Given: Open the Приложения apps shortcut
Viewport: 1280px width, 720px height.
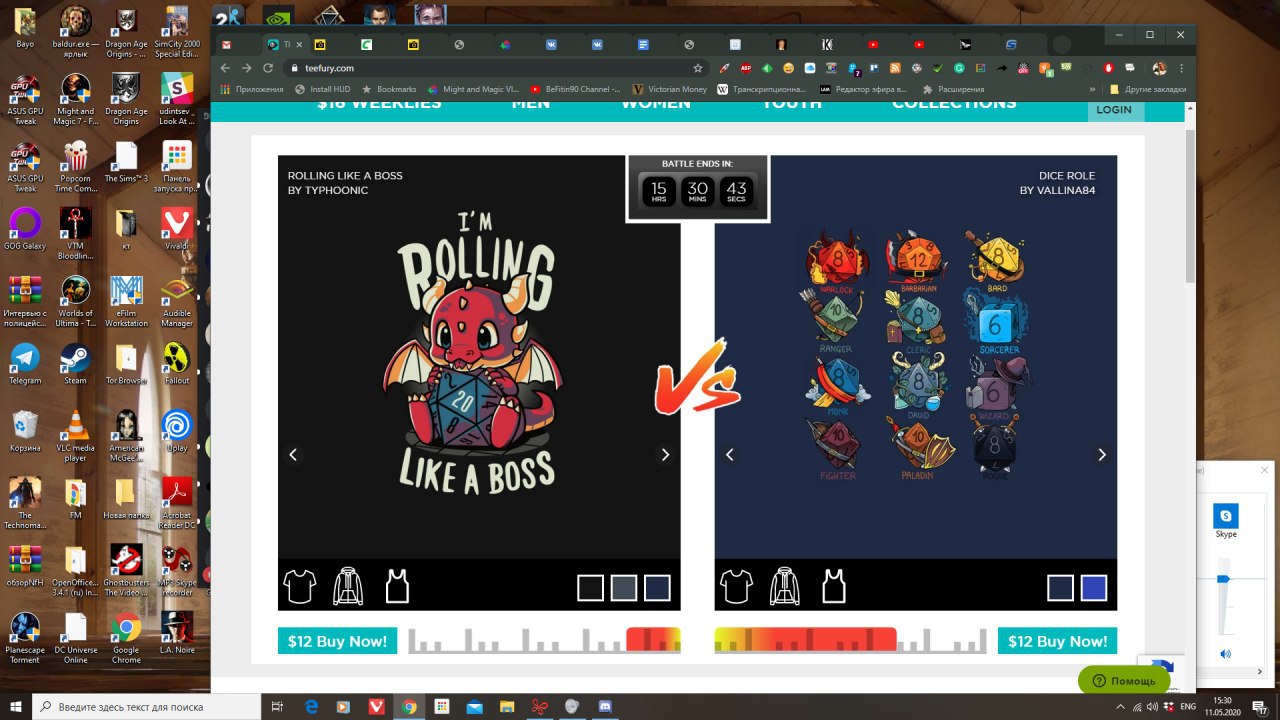Looking at the screenshot, I should click(252, 89).
